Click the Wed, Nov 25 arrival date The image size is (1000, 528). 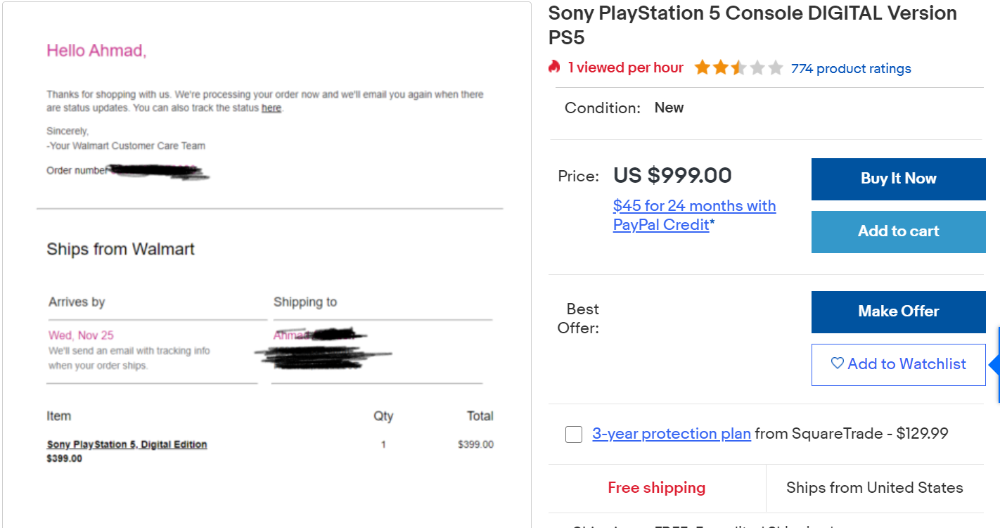(81, 335)
